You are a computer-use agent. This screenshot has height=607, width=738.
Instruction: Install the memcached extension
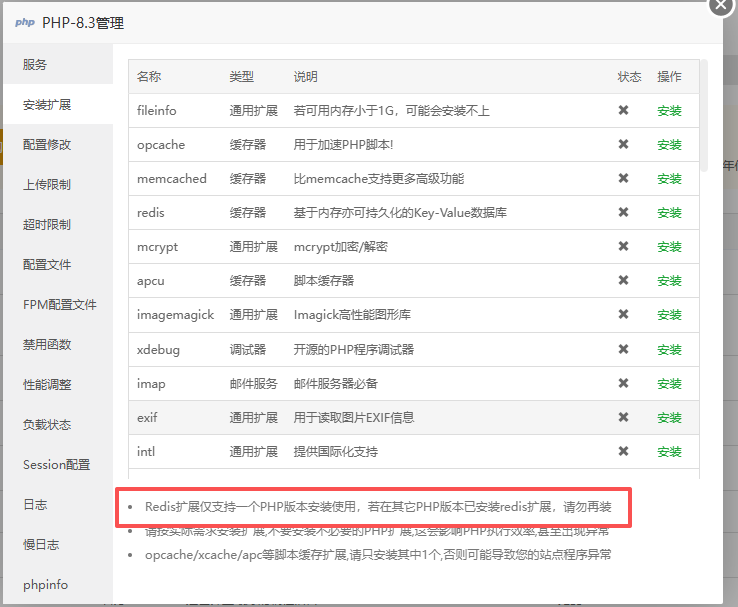click(x=669, y=179)
